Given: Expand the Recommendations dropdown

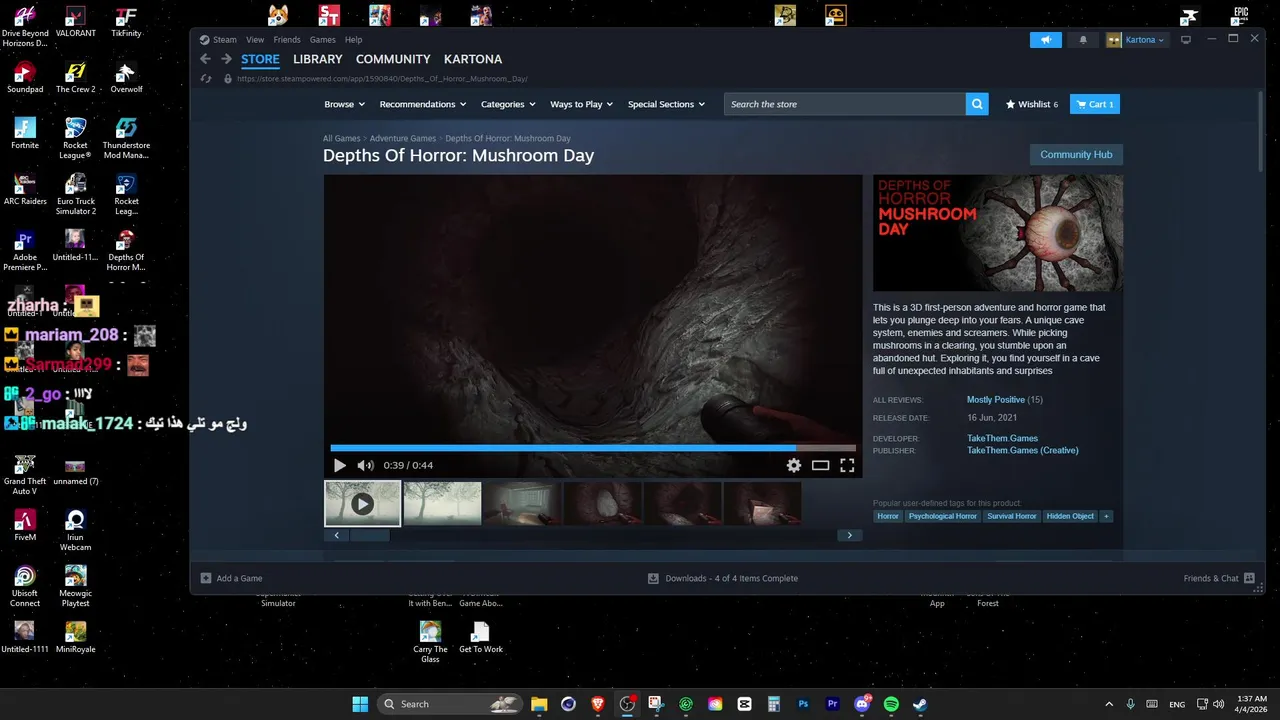Looking at the screenshot, I should pos(423,104).
